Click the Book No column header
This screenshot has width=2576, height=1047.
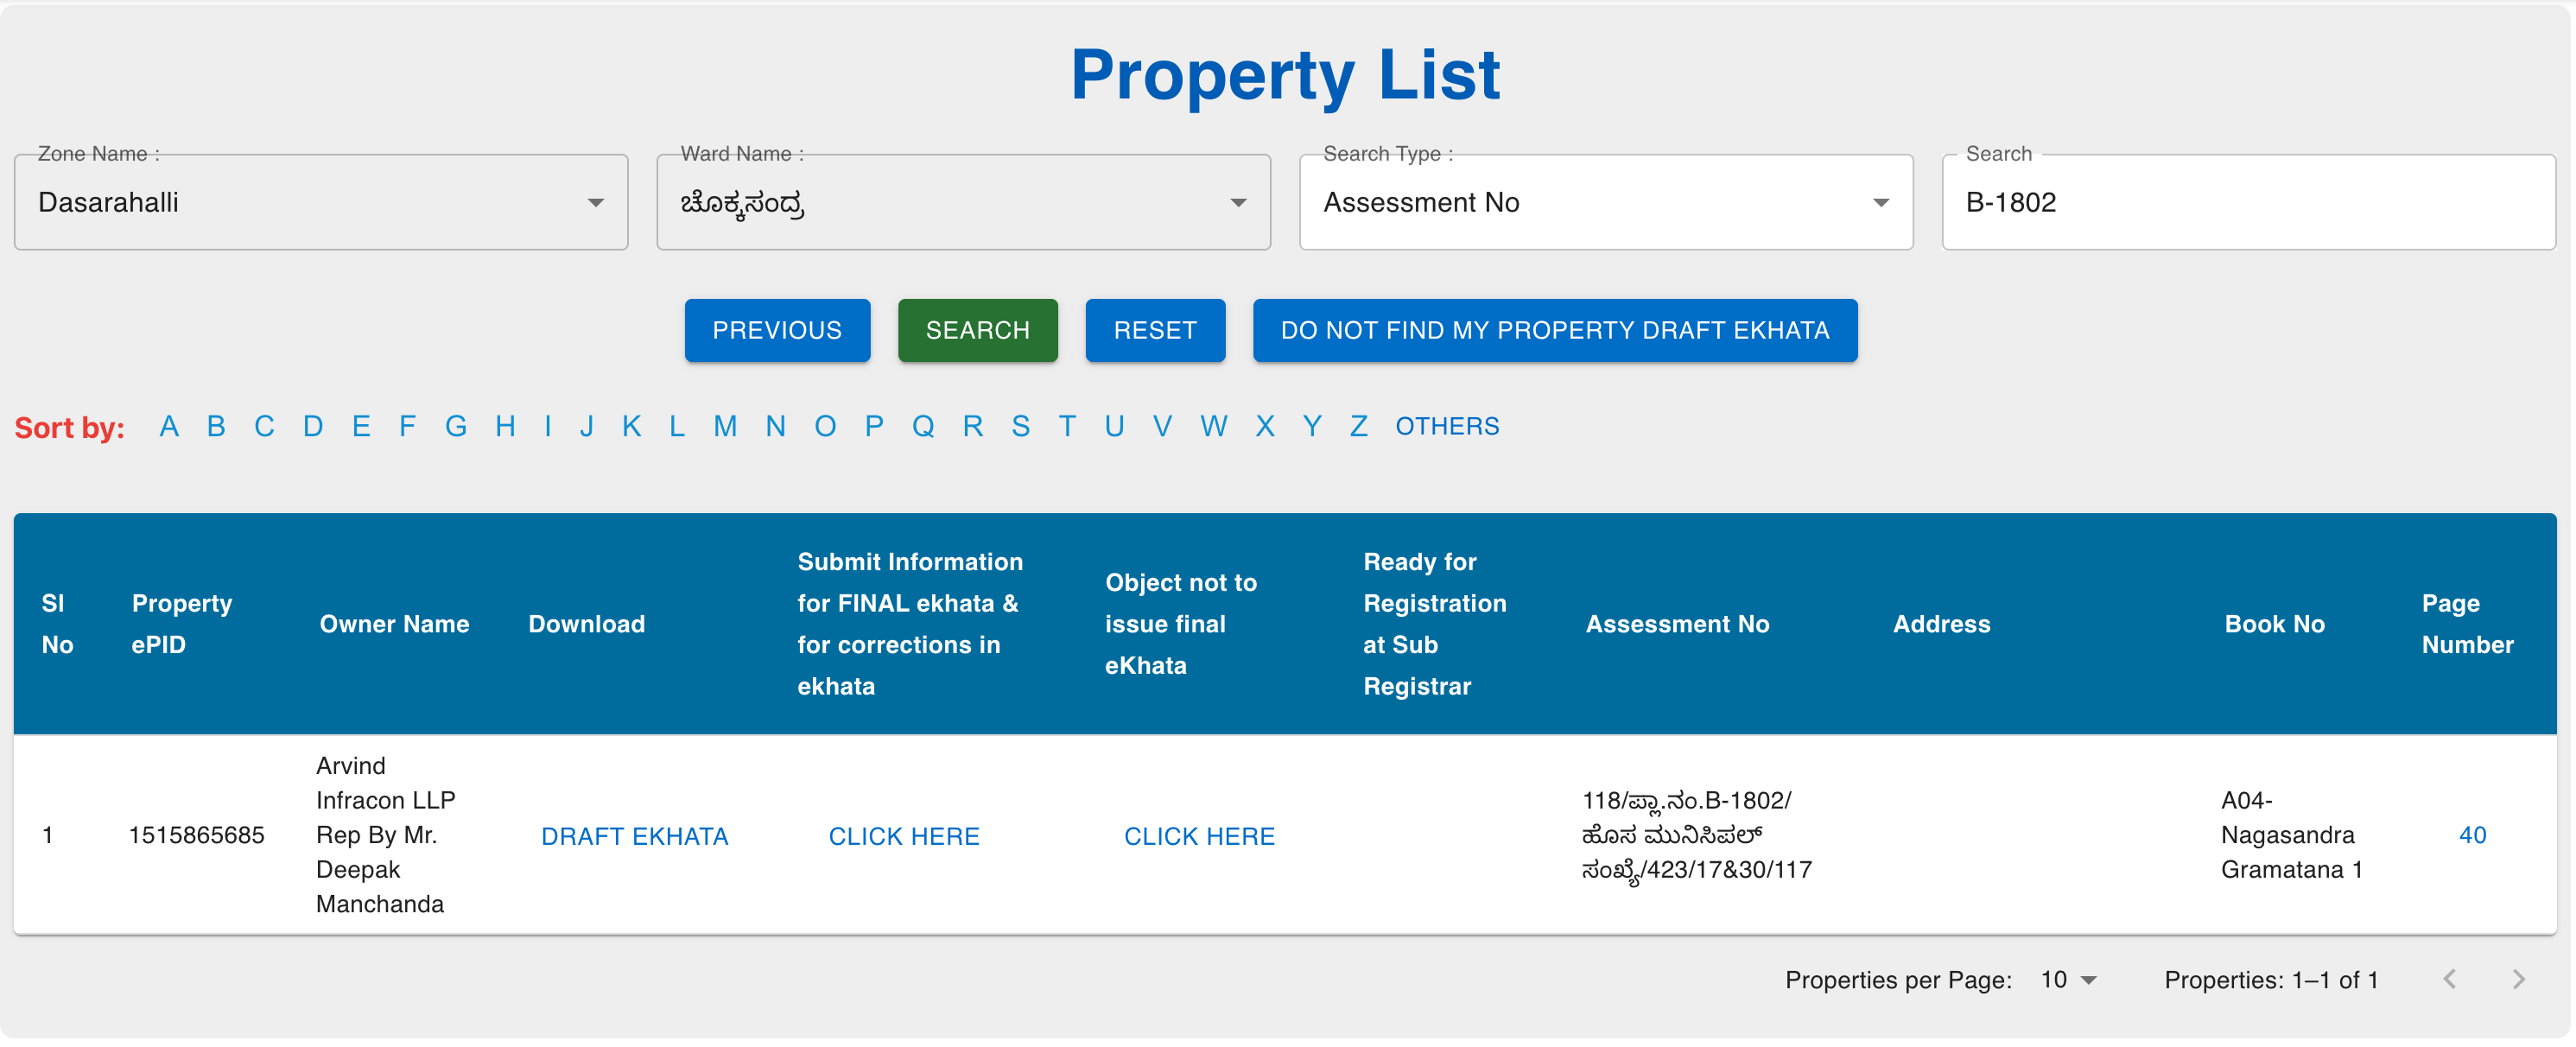2274,624
